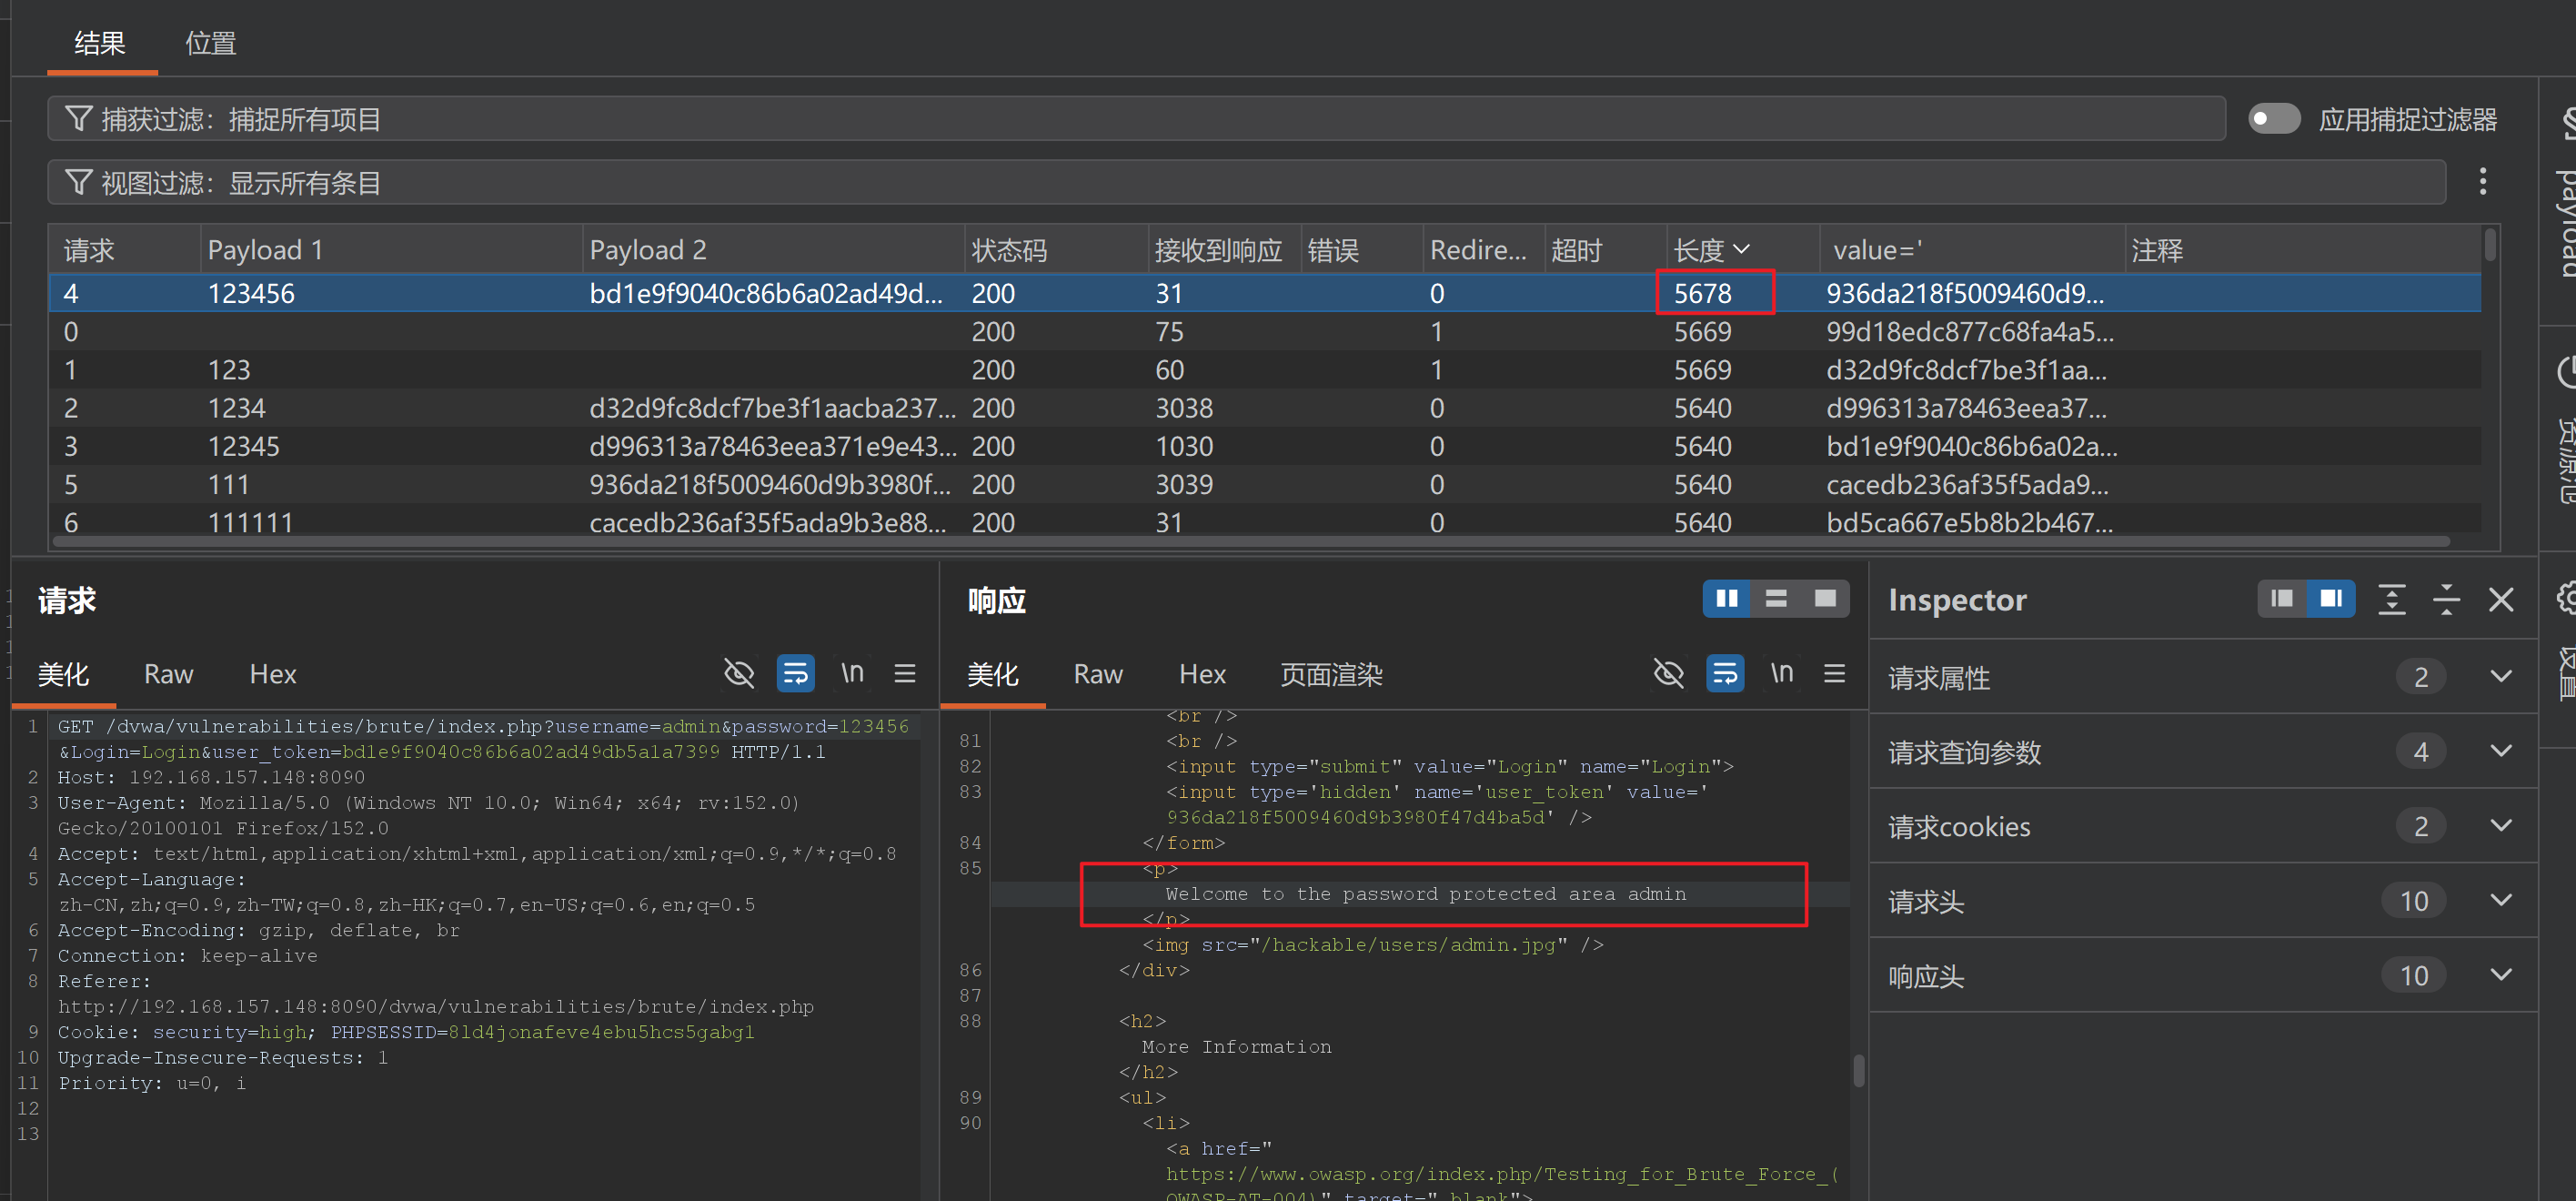Screen dimensions: 2576x1201
Task: Select the row with payload 123456
Action: coord(1265,293)
